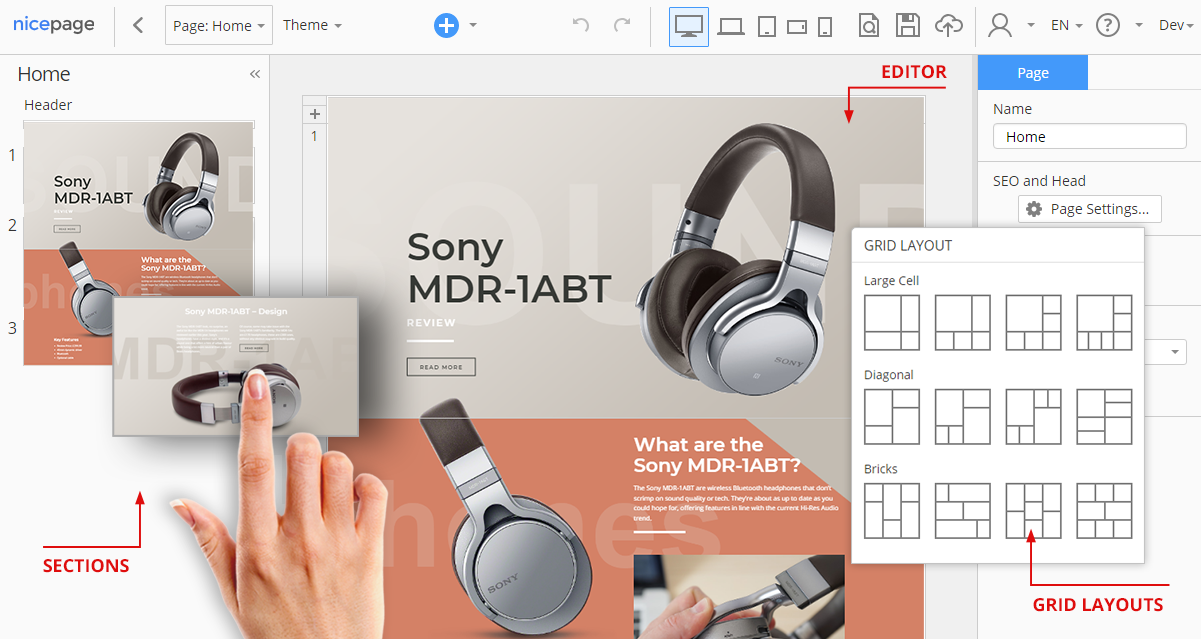This screenshot has height=639, width=1201.
Task: Click the cloud upload publish icon
Action: (x=948, y=26)
